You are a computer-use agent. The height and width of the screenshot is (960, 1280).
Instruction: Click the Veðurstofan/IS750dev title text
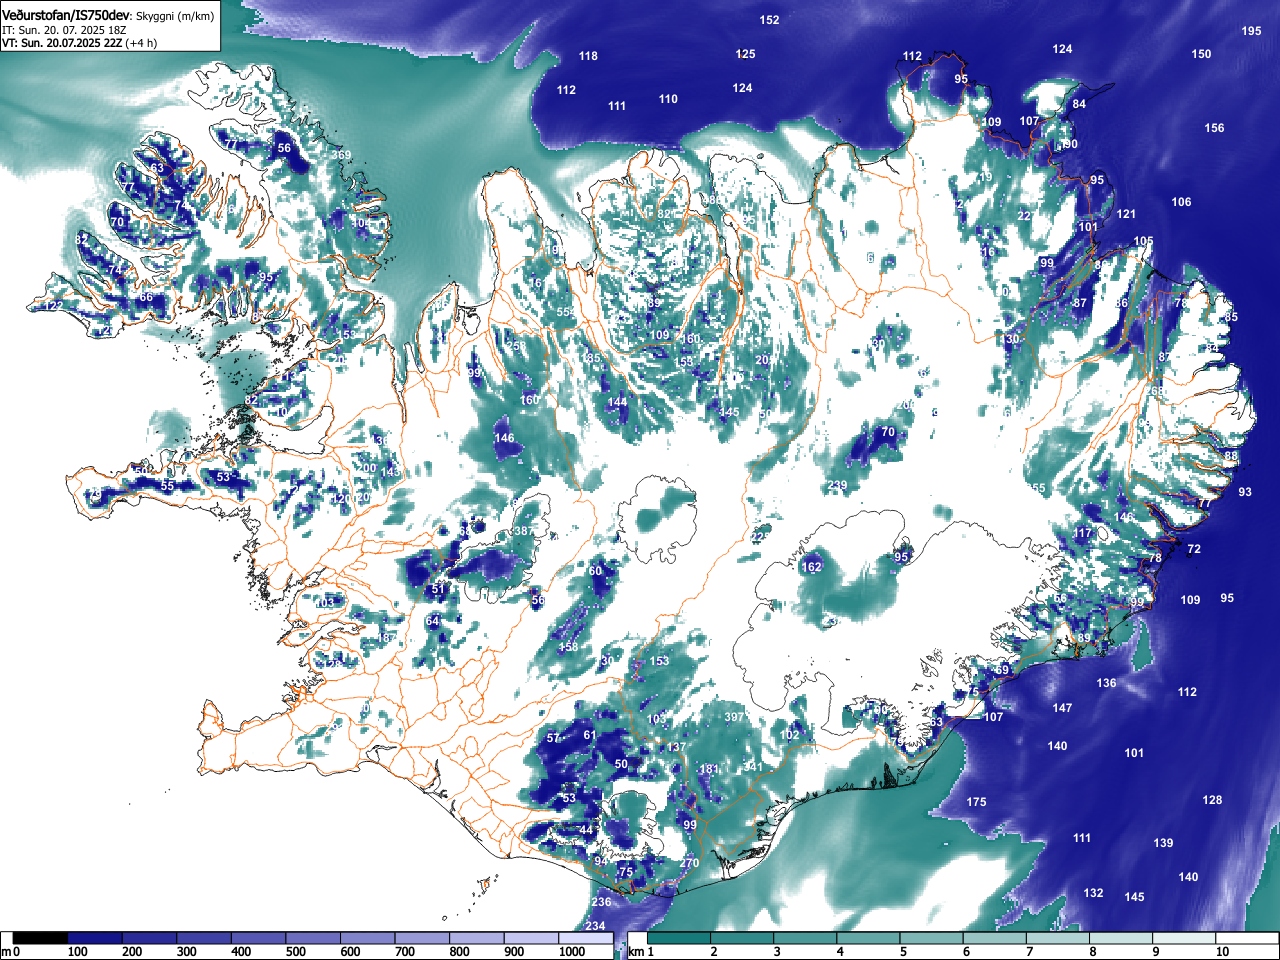(x=66, y=16)
